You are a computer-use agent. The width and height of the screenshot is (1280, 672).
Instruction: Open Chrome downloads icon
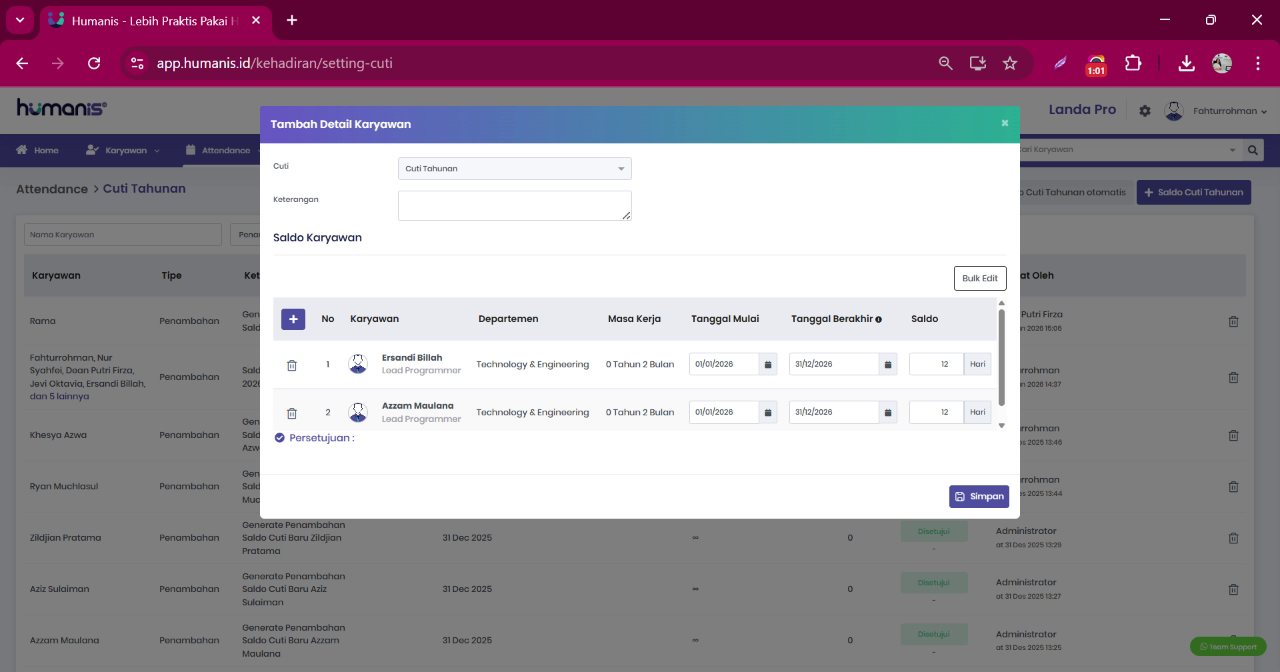click(1186, 63)
